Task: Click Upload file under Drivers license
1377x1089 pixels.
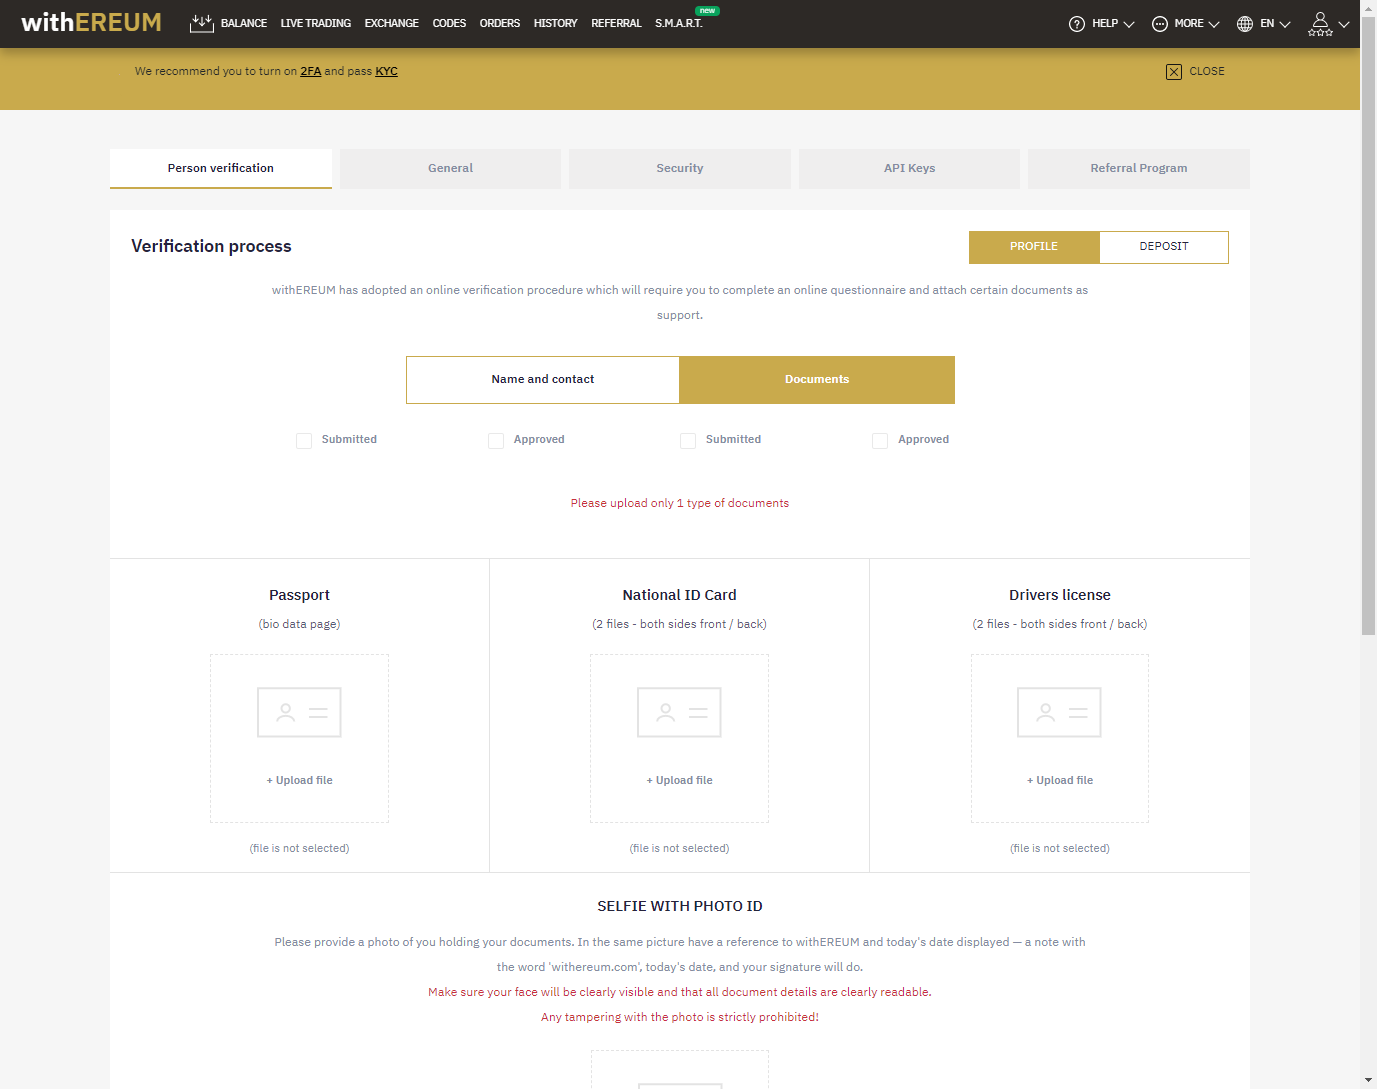Action: click(1059, 779)
